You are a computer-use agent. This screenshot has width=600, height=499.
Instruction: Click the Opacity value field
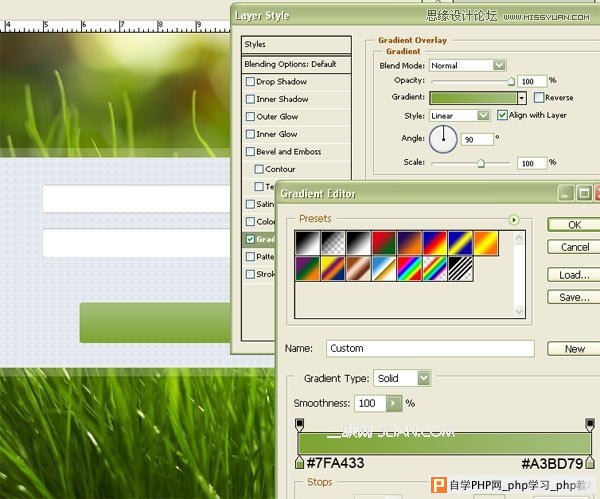[x=532, y=81]
